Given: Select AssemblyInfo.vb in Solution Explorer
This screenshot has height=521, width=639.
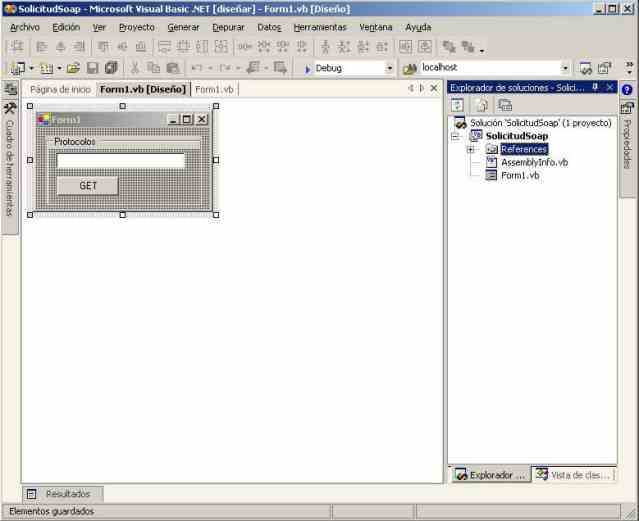Looking at the screenshot, I should (534, 163).
